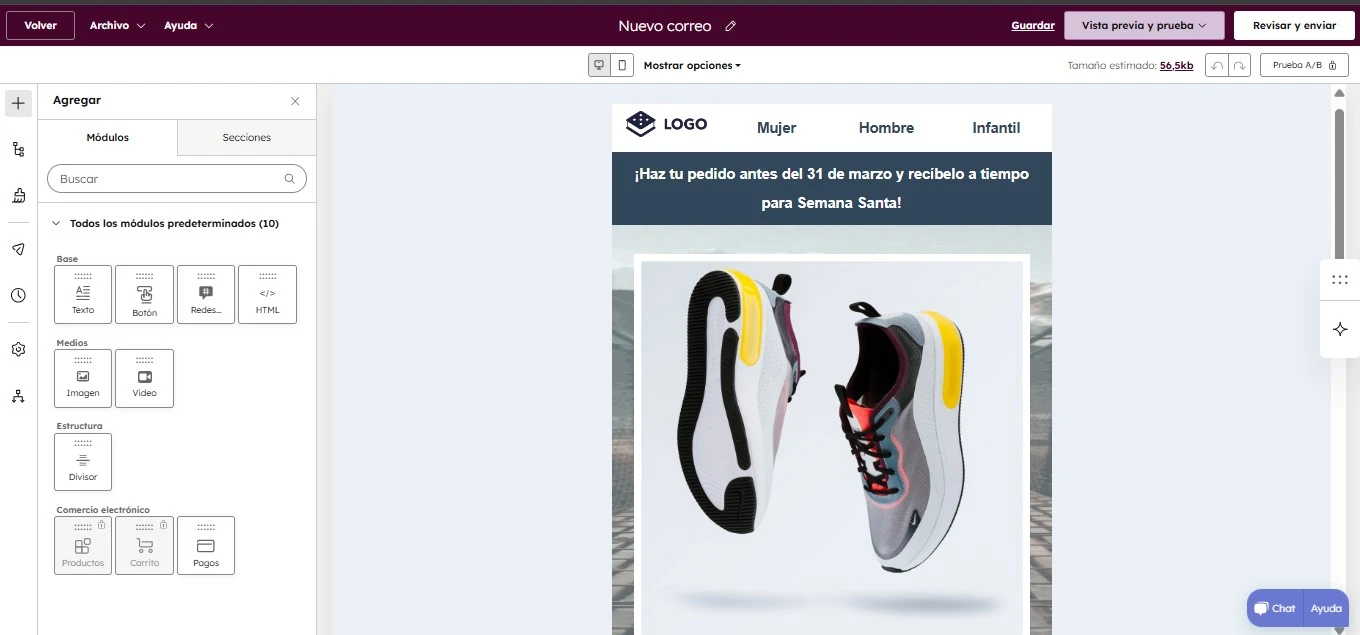Select the Imagen media module
This screenshot has height=635, width=1360.
tap(82, 378)
